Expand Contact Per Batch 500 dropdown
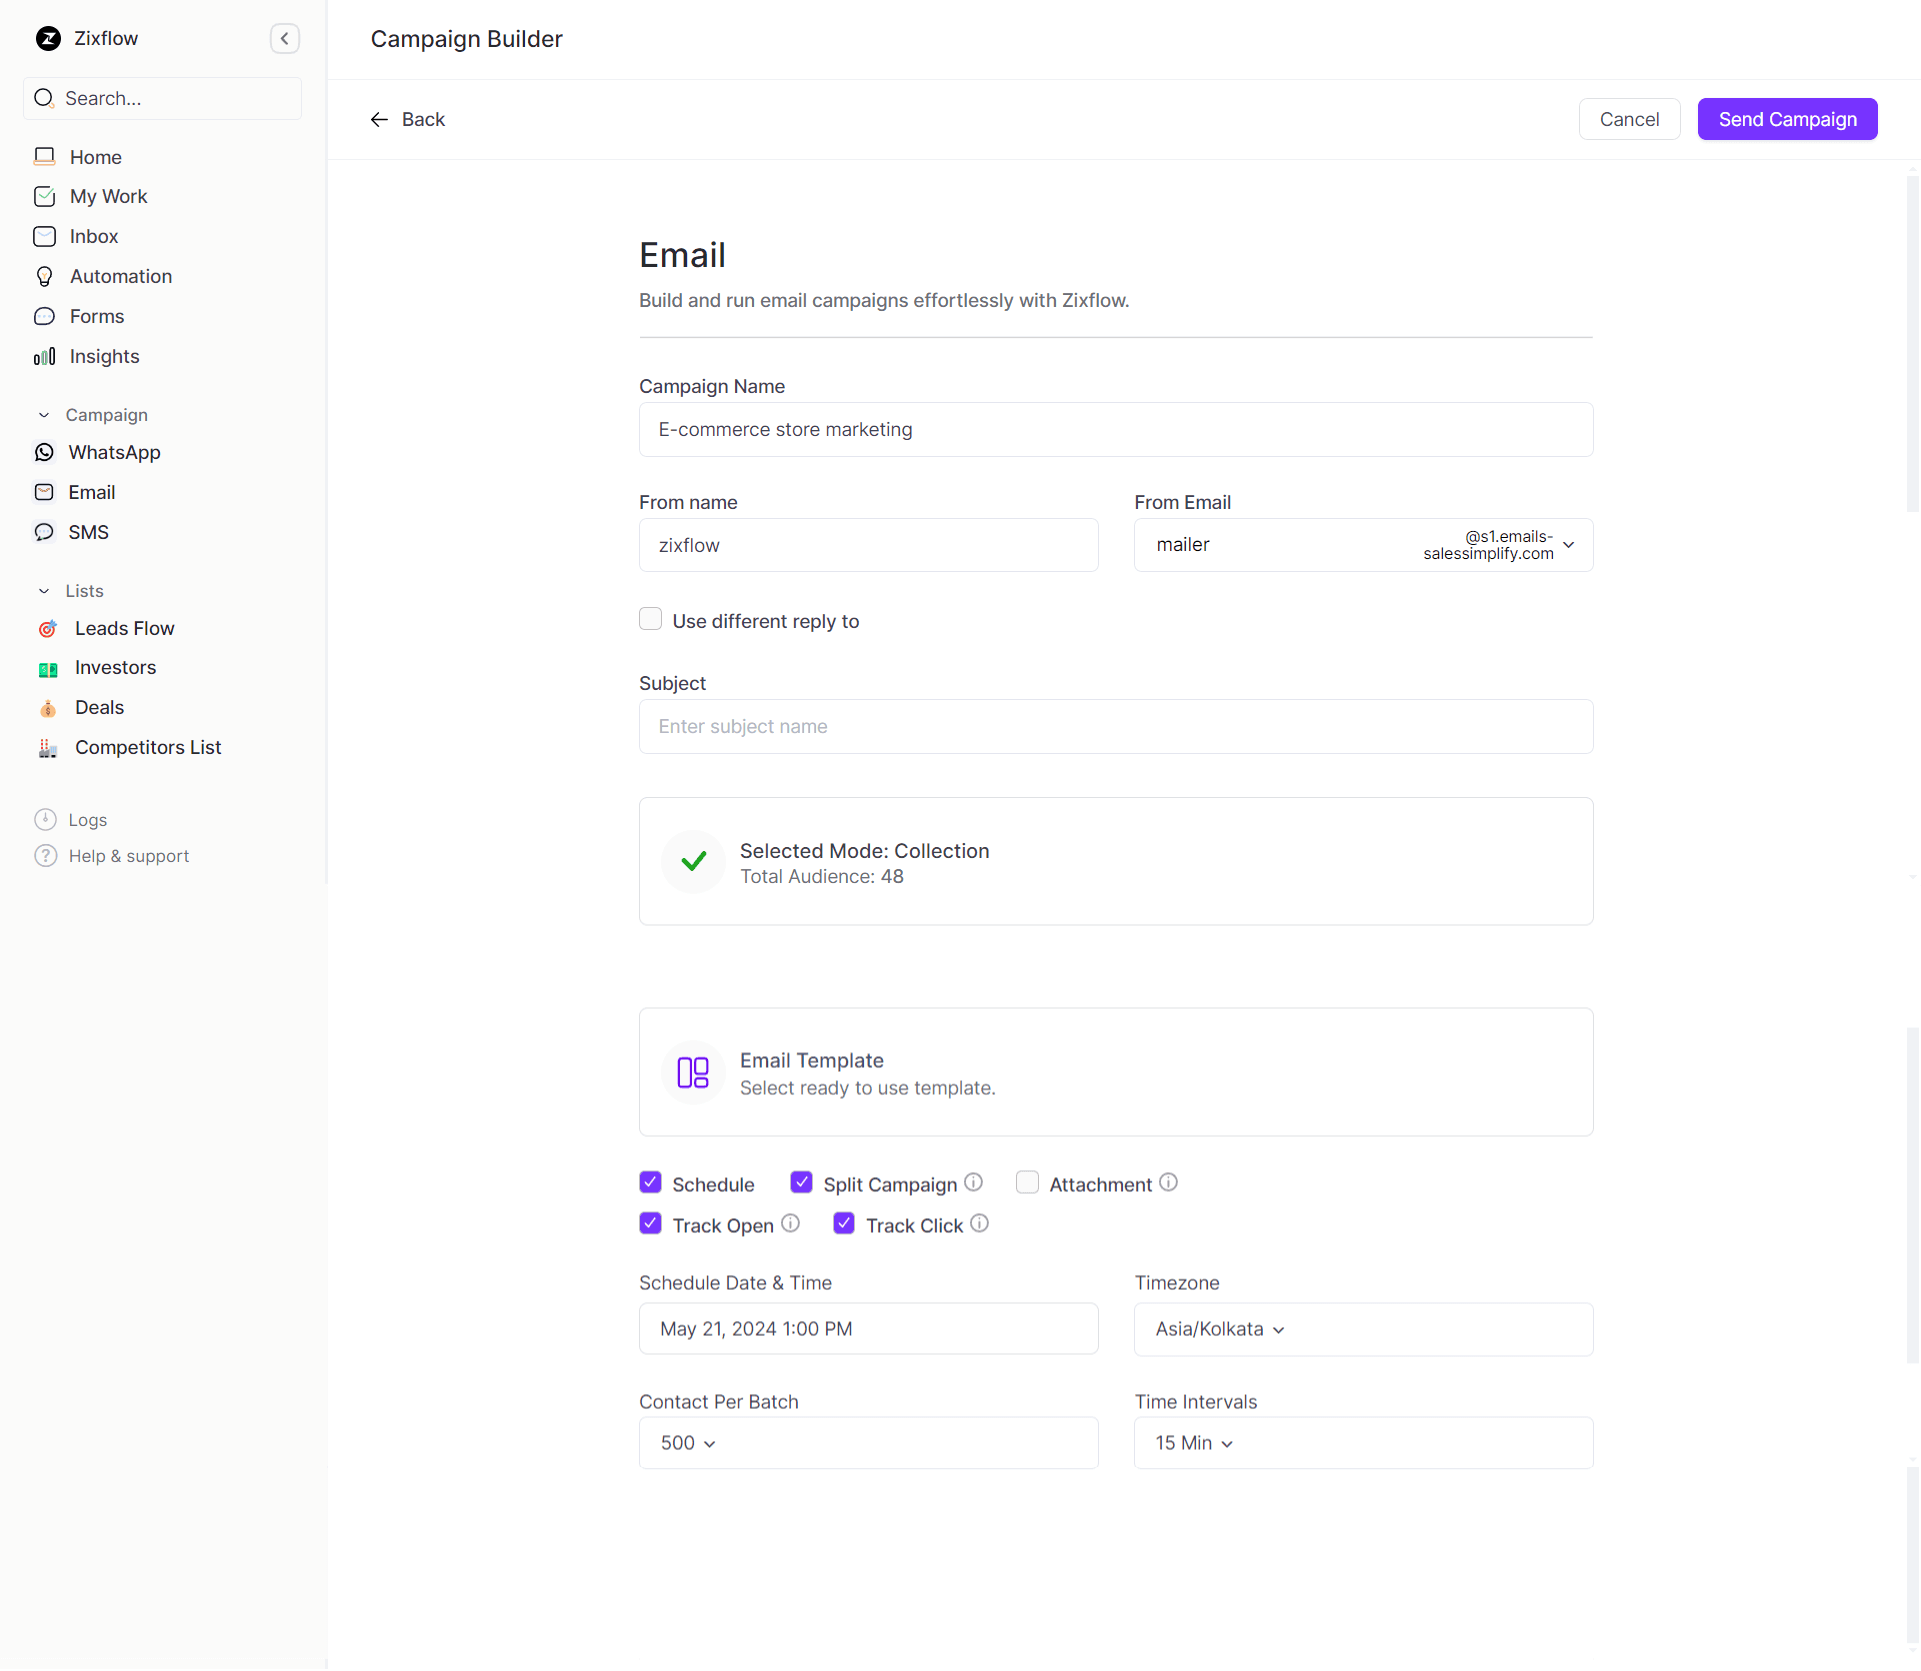Image resolution: width=1921 pixels, height=1671 pixels. click(x=688, y=1442)
